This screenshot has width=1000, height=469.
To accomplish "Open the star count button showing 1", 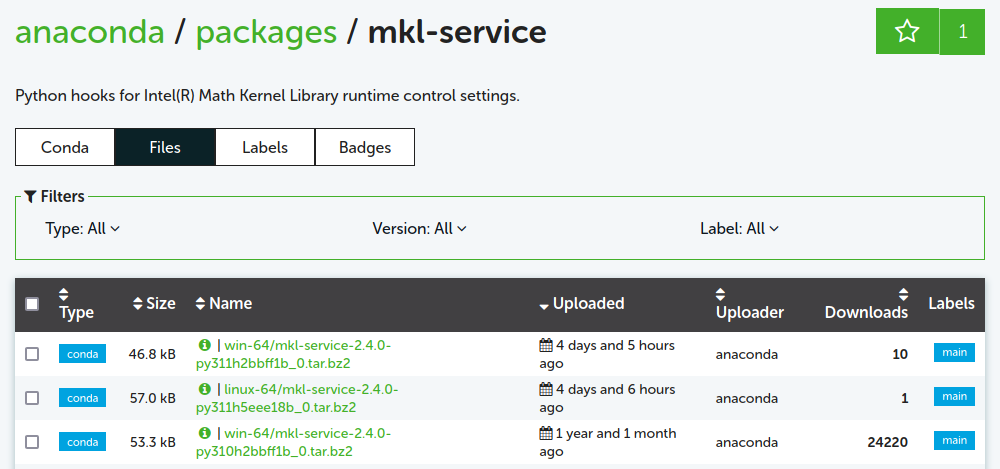I will point(962,32).
